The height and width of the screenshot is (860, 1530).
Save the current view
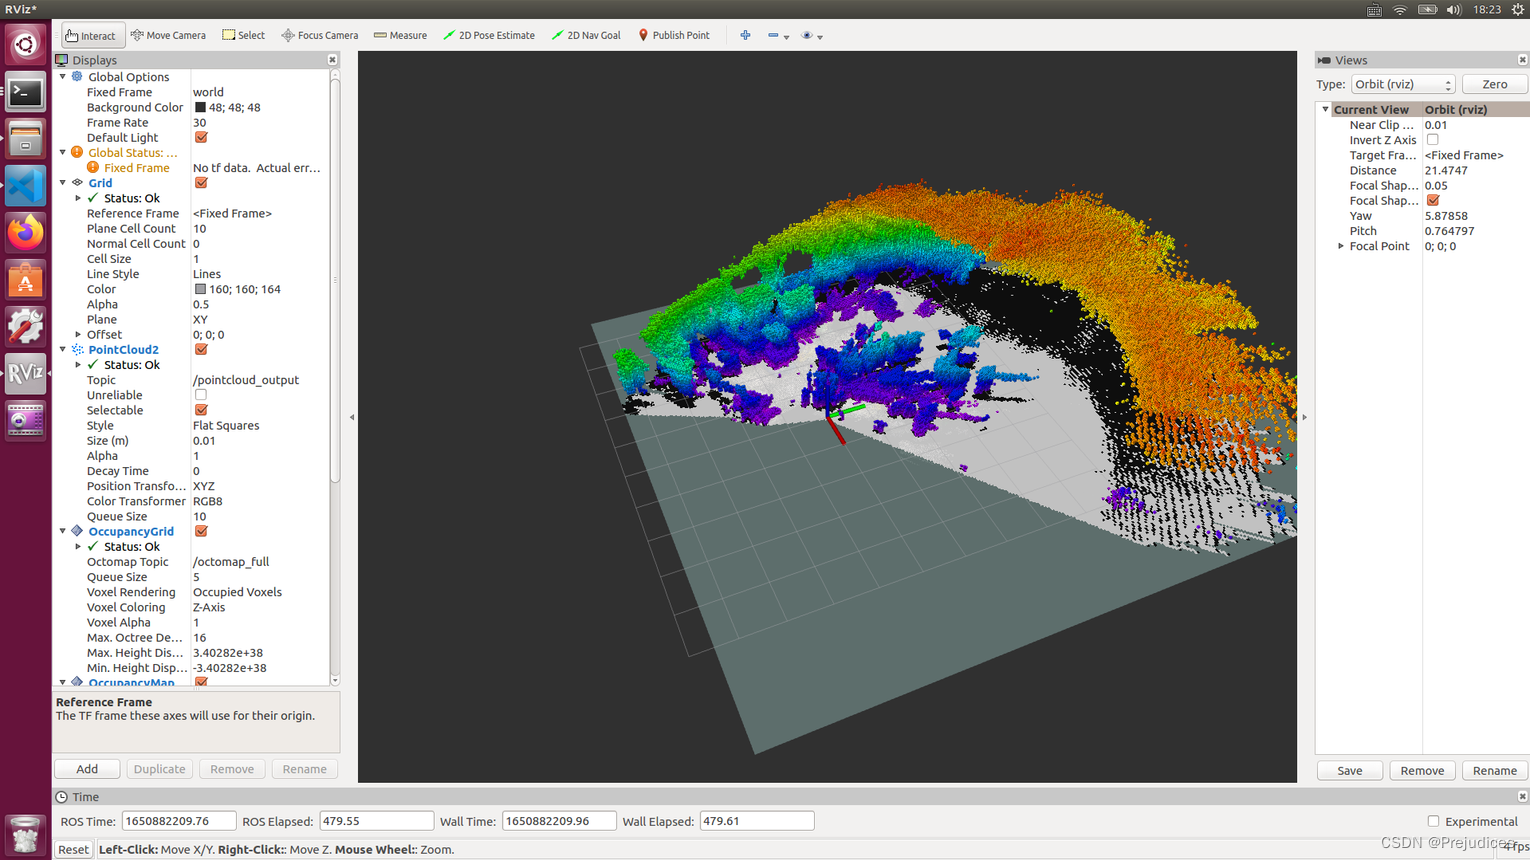(x=1349, y=770)
